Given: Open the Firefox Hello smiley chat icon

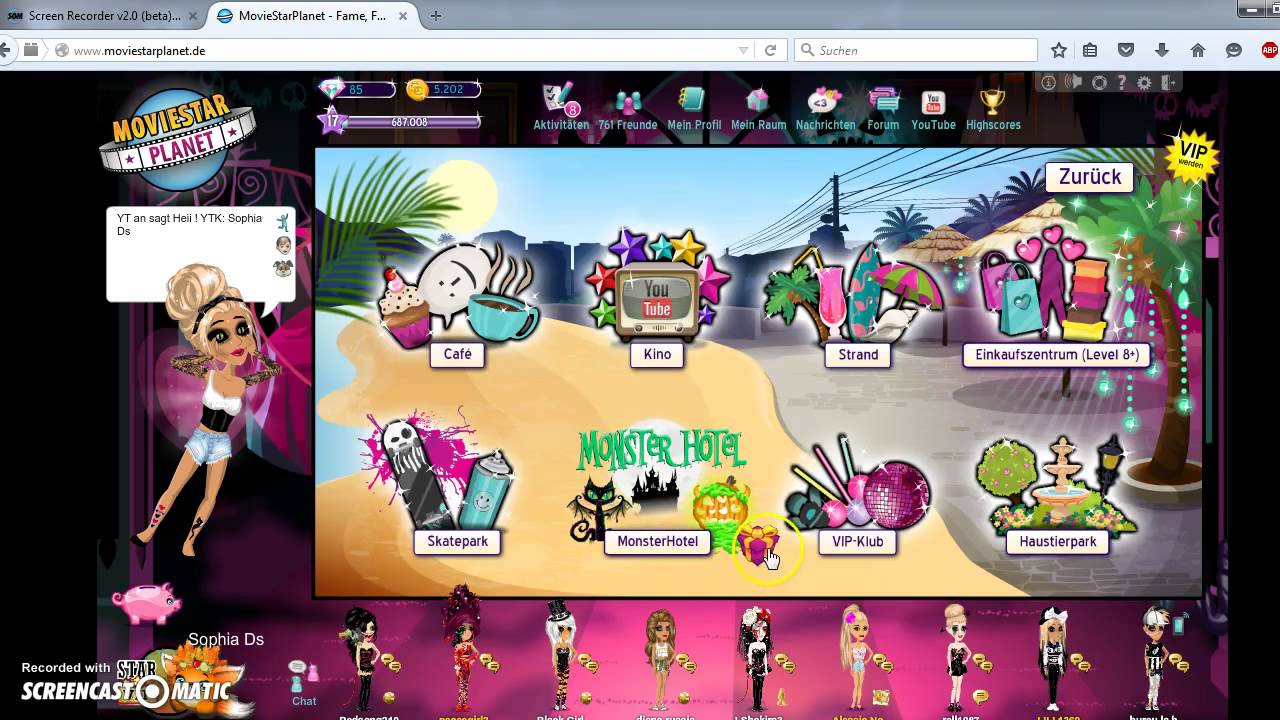Looking at the screenshot, I should pyautogui.click(x=1234, y=50).
